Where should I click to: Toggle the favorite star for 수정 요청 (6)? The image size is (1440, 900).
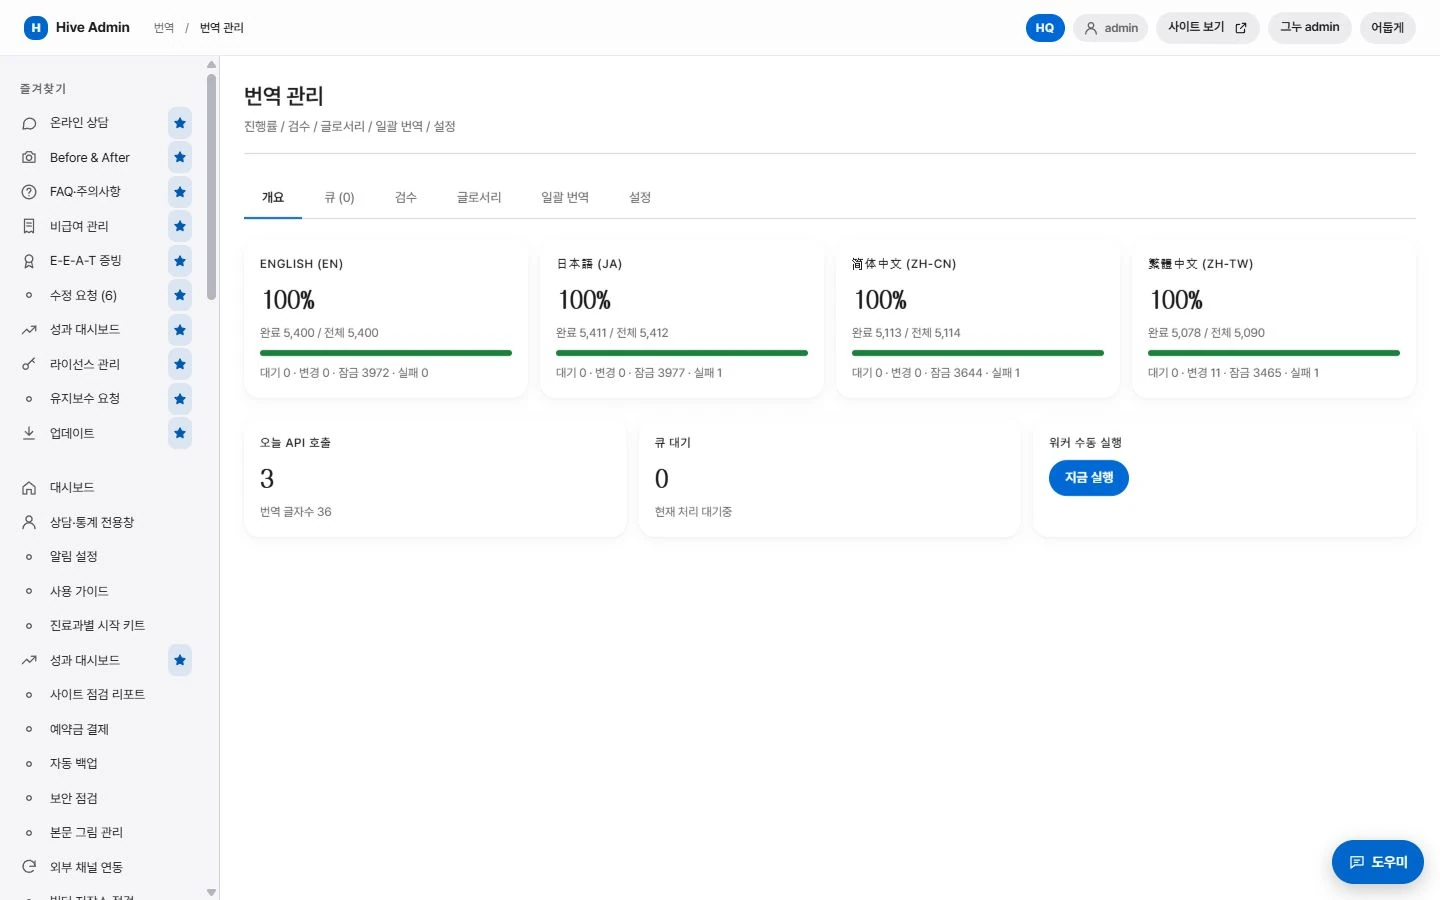[x=180, y=296]
